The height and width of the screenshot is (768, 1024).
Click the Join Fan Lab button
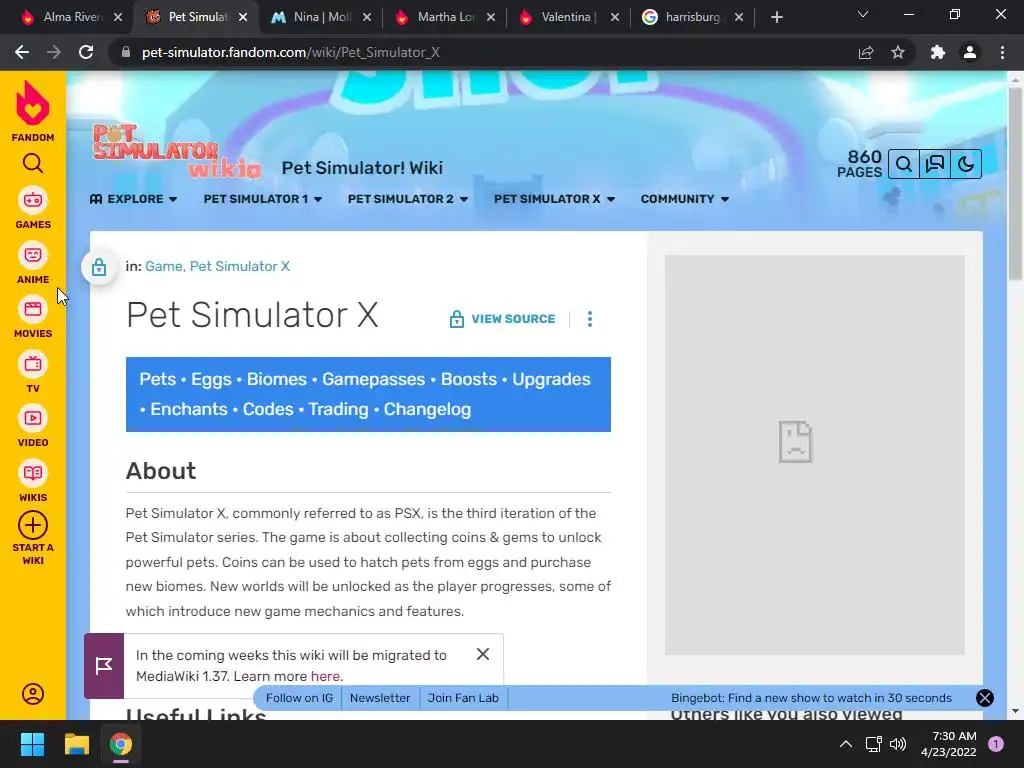pyautogui.click(x=463, y=698)
